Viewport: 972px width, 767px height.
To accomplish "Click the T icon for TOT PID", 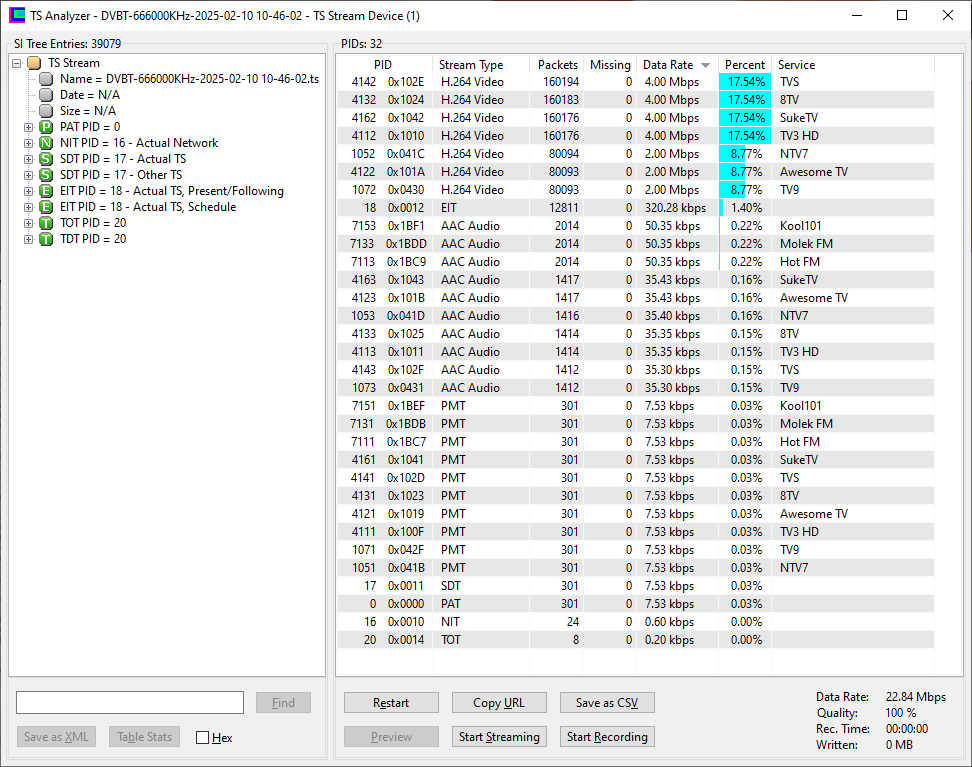I will pyautogui.click(x=46, y=223).
